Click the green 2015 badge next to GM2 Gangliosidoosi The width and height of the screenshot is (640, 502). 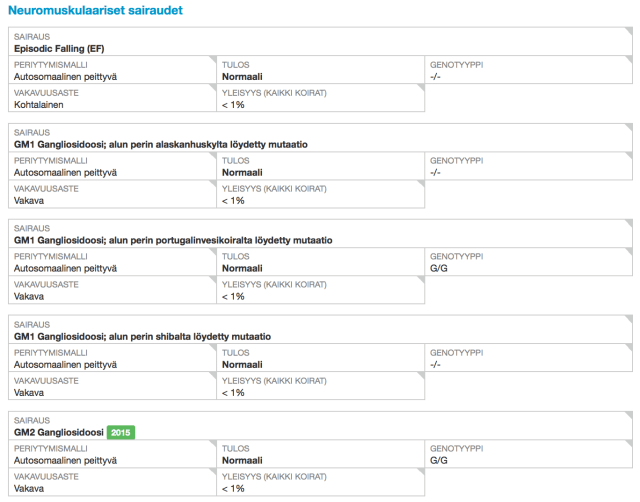121,432
